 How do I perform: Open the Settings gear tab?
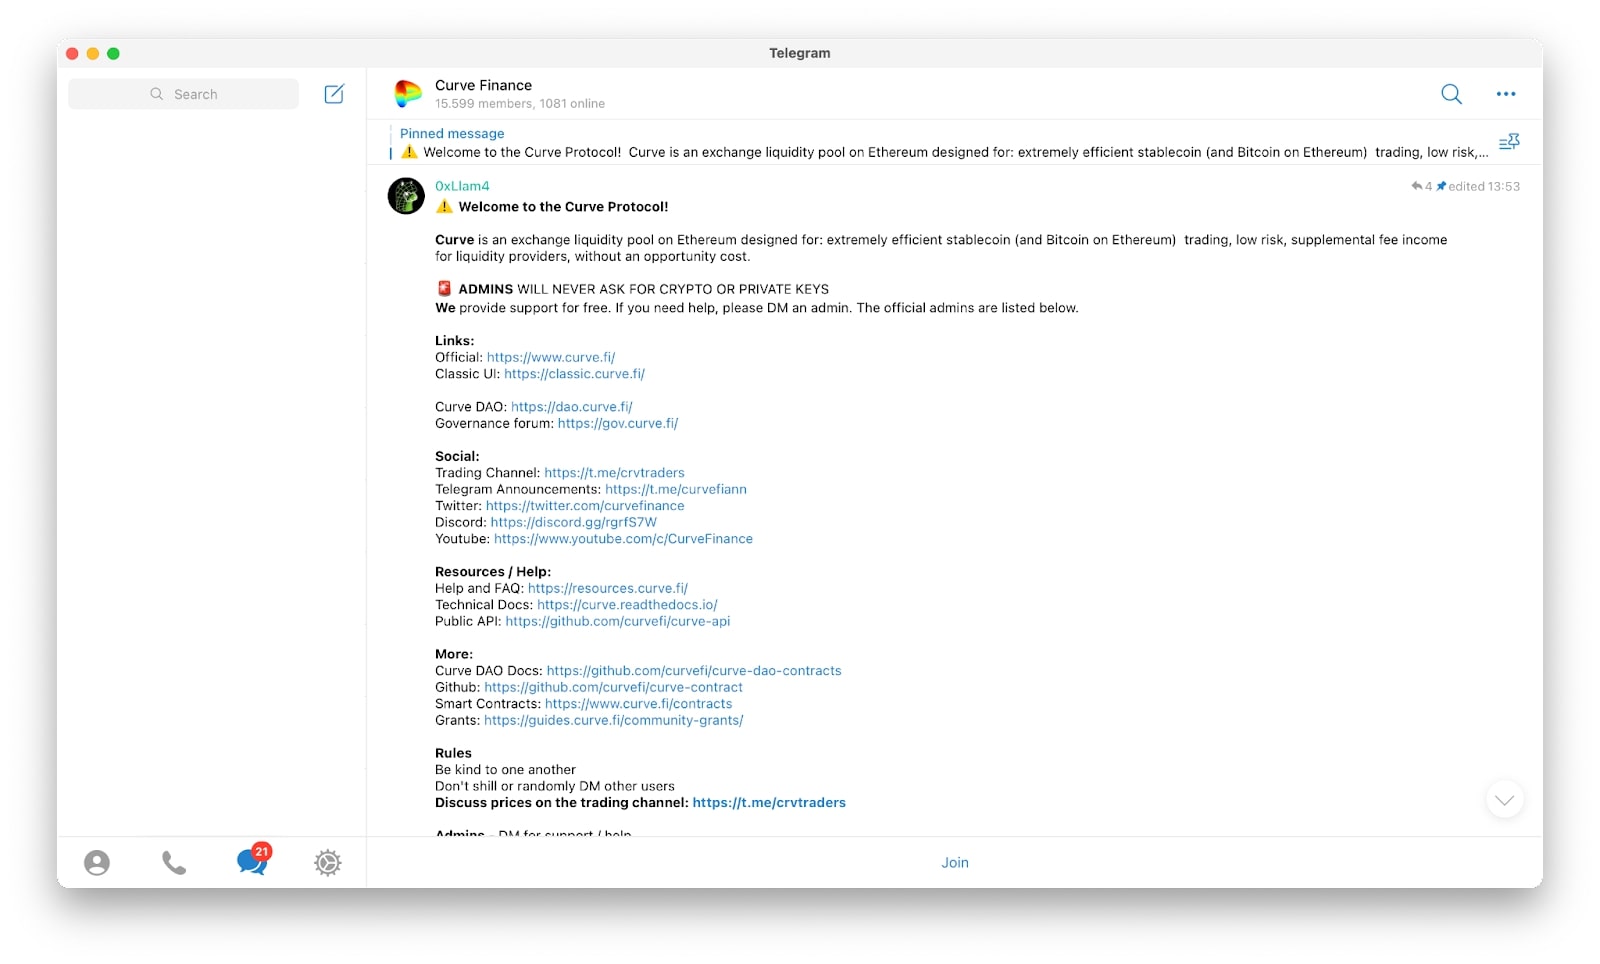[x=328, y=863]
